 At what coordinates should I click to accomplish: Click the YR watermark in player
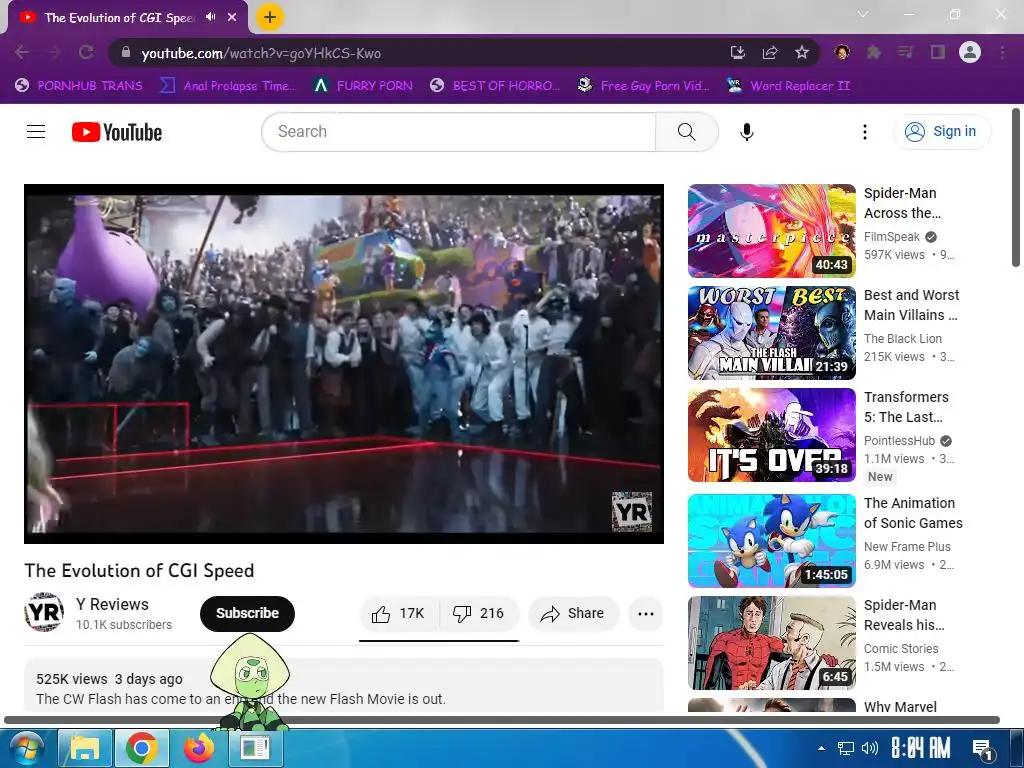(x=632, y=511)
